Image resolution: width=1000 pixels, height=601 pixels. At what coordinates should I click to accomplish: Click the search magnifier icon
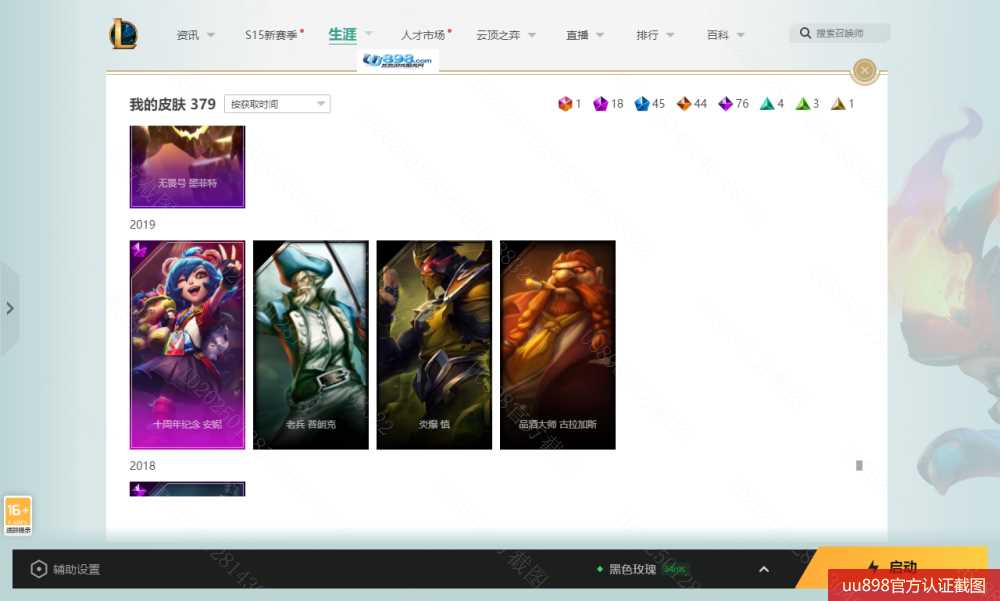pos(805,33)
